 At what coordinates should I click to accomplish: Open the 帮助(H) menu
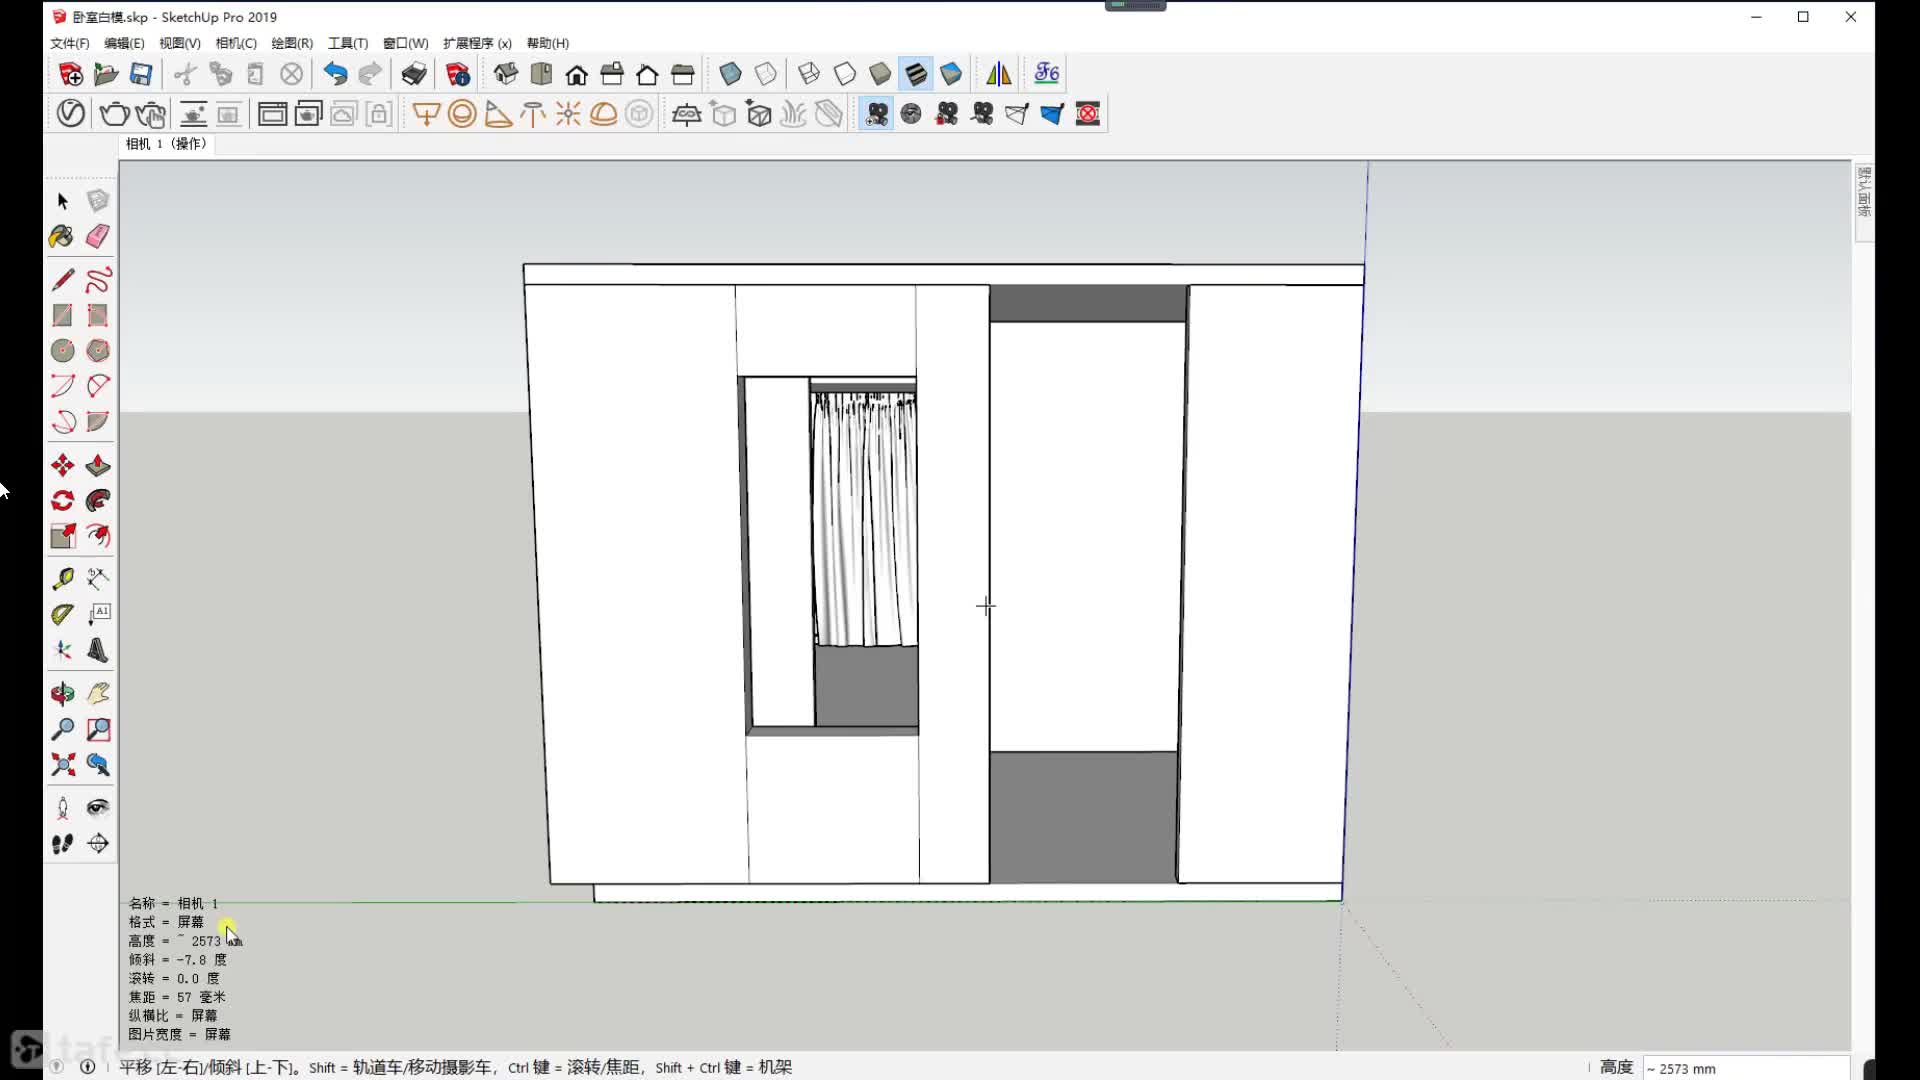tap(548, 44)
